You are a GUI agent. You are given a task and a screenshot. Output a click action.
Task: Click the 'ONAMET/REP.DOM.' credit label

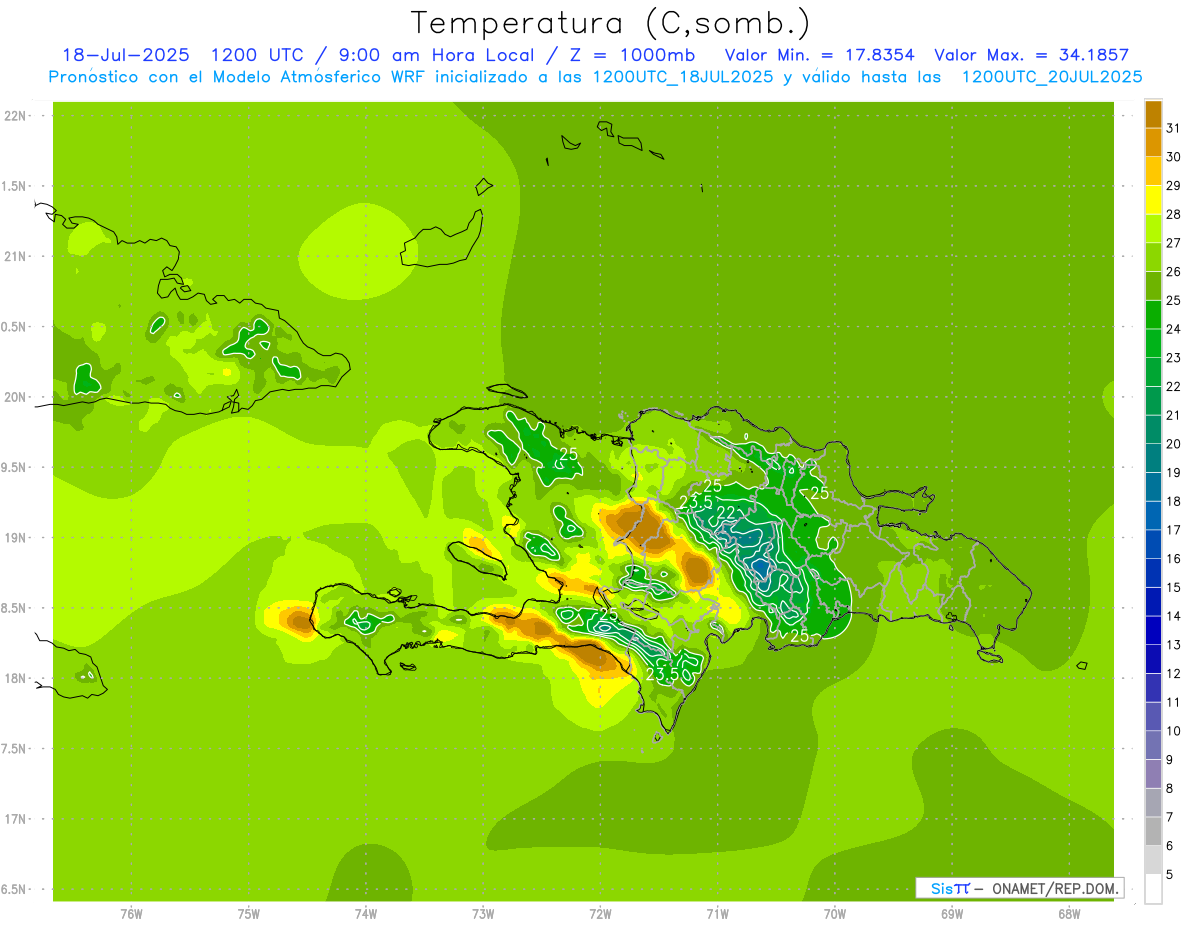pos(1056,888)
